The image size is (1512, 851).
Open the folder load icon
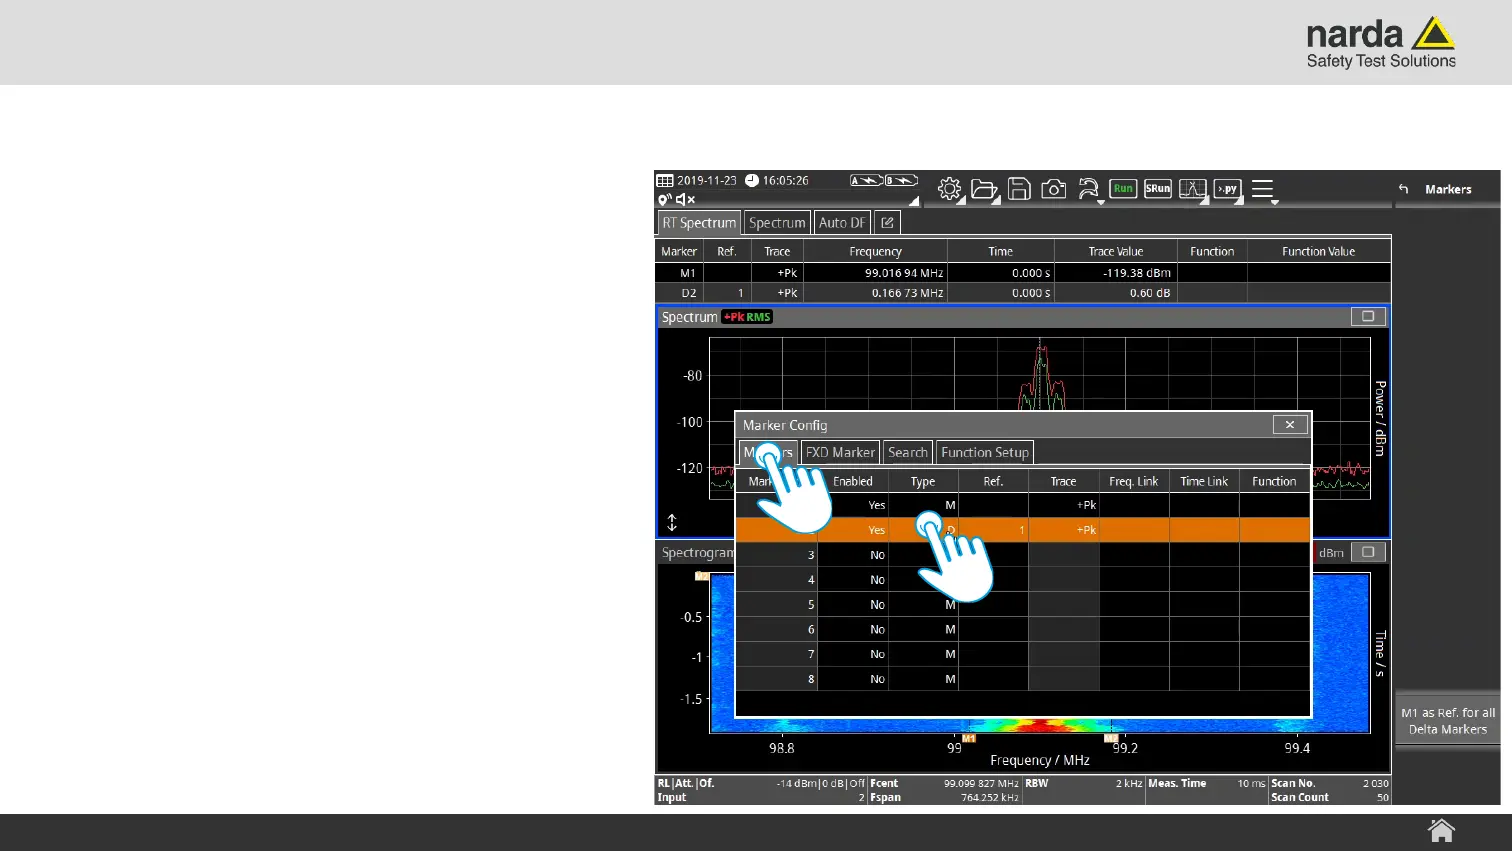point(984,189)
